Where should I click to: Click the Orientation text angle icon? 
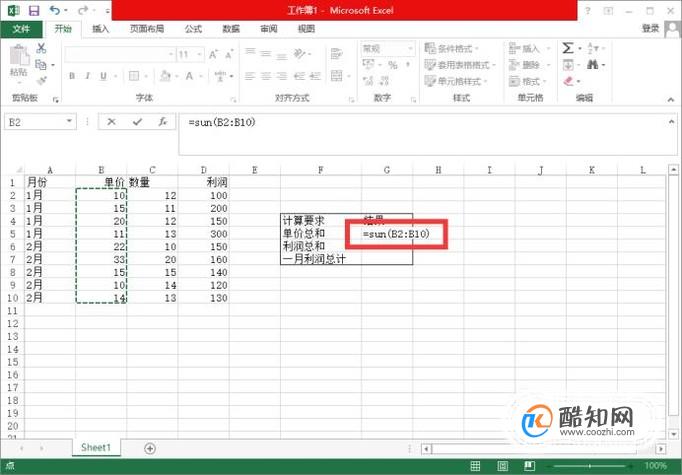coord(300,54)
